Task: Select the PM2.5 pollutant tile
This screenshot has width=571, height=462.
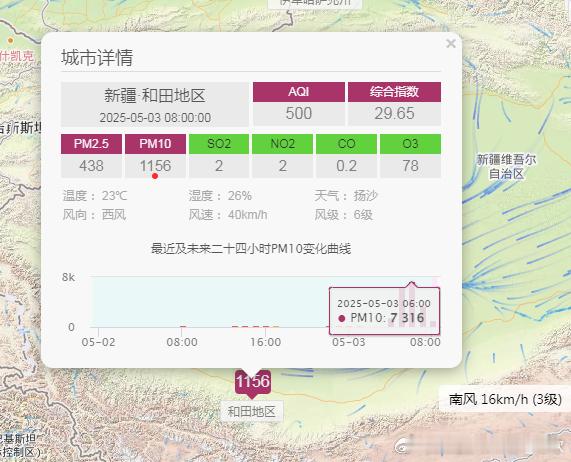Action: (91, 144)
